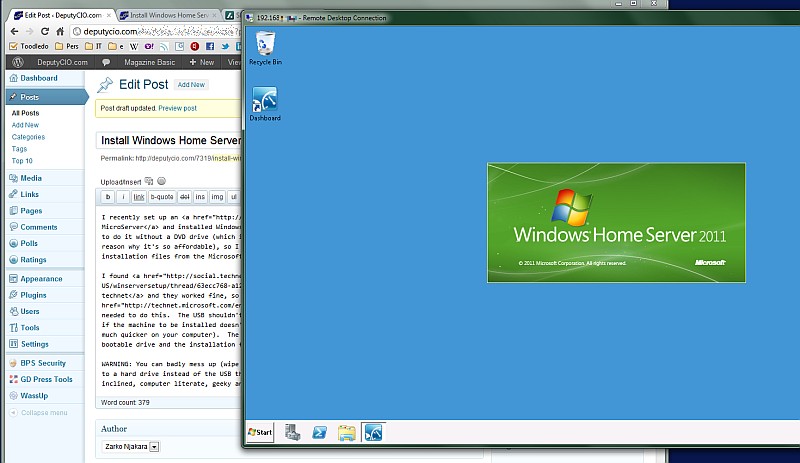Apply italic with the i button
This screenshot has height=463, width=800.
123,197
